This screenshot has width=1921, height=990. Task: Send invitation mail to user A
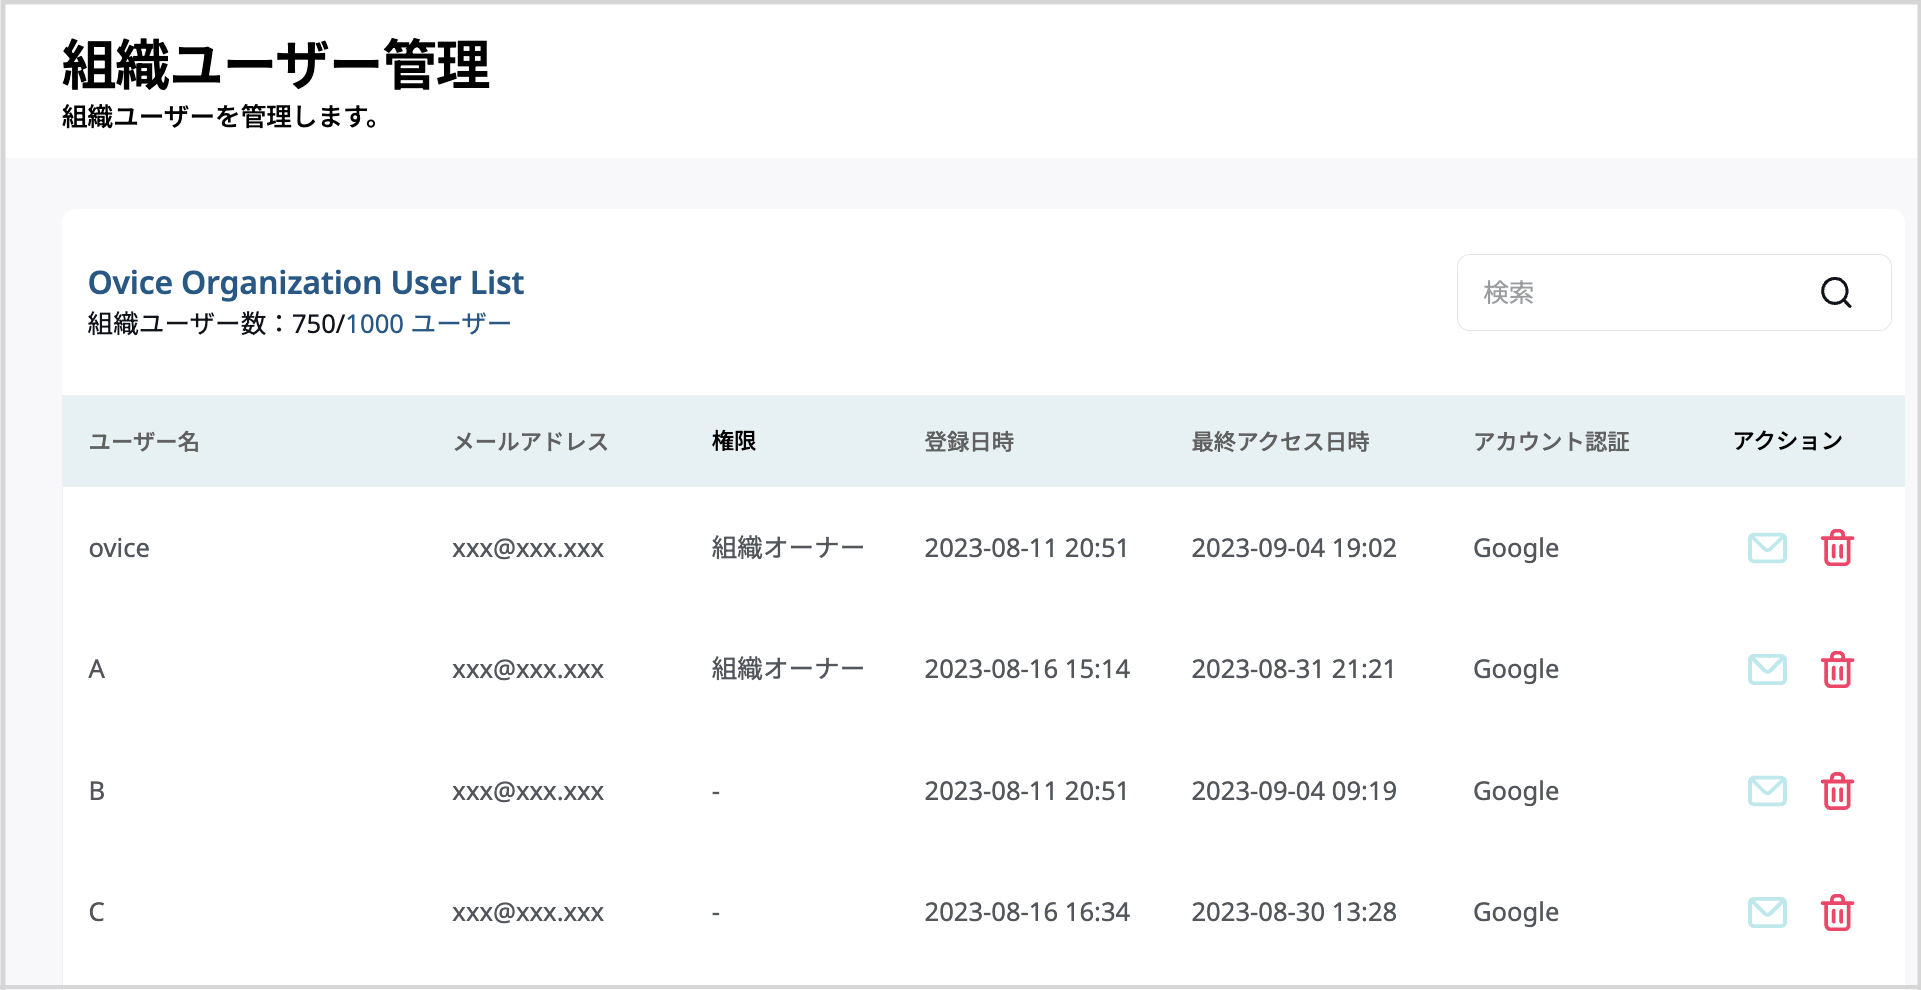coord(1766,670)
